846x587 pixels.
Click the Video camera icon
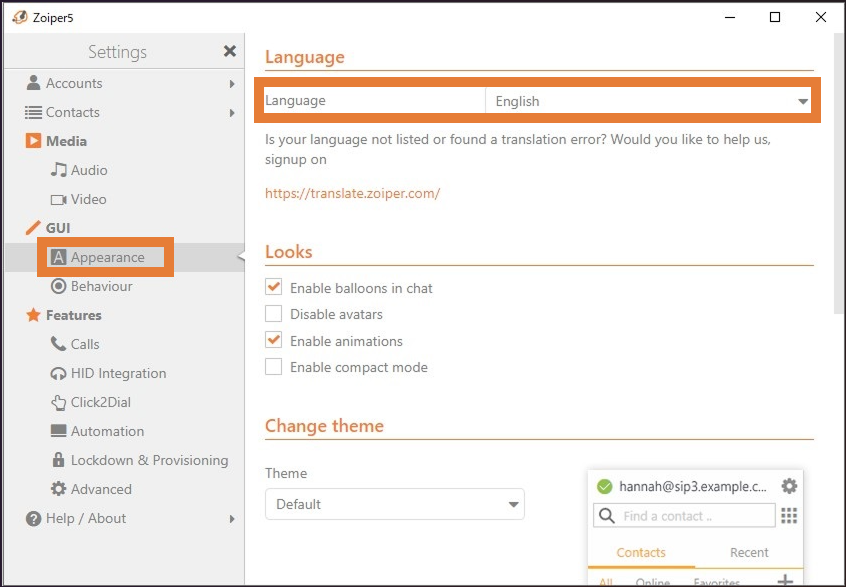59,200
